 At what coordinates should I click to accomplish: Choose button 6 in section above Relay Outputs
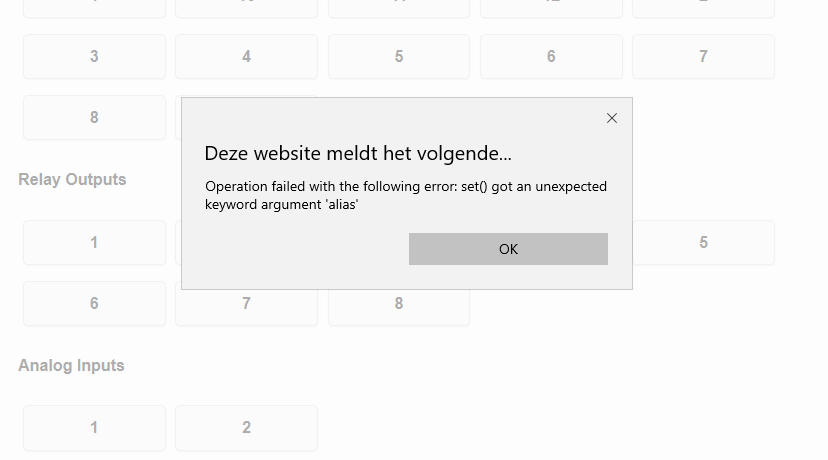pos(551,56)
